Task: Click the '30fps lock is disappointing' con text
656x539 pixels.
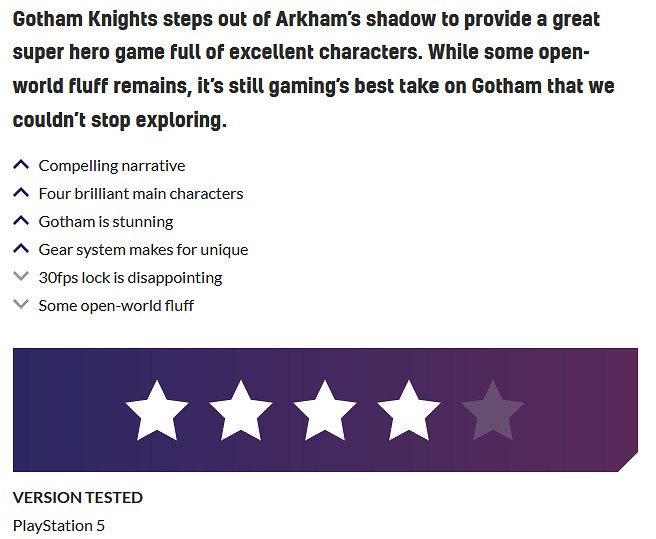Action: tap(130, 278)
